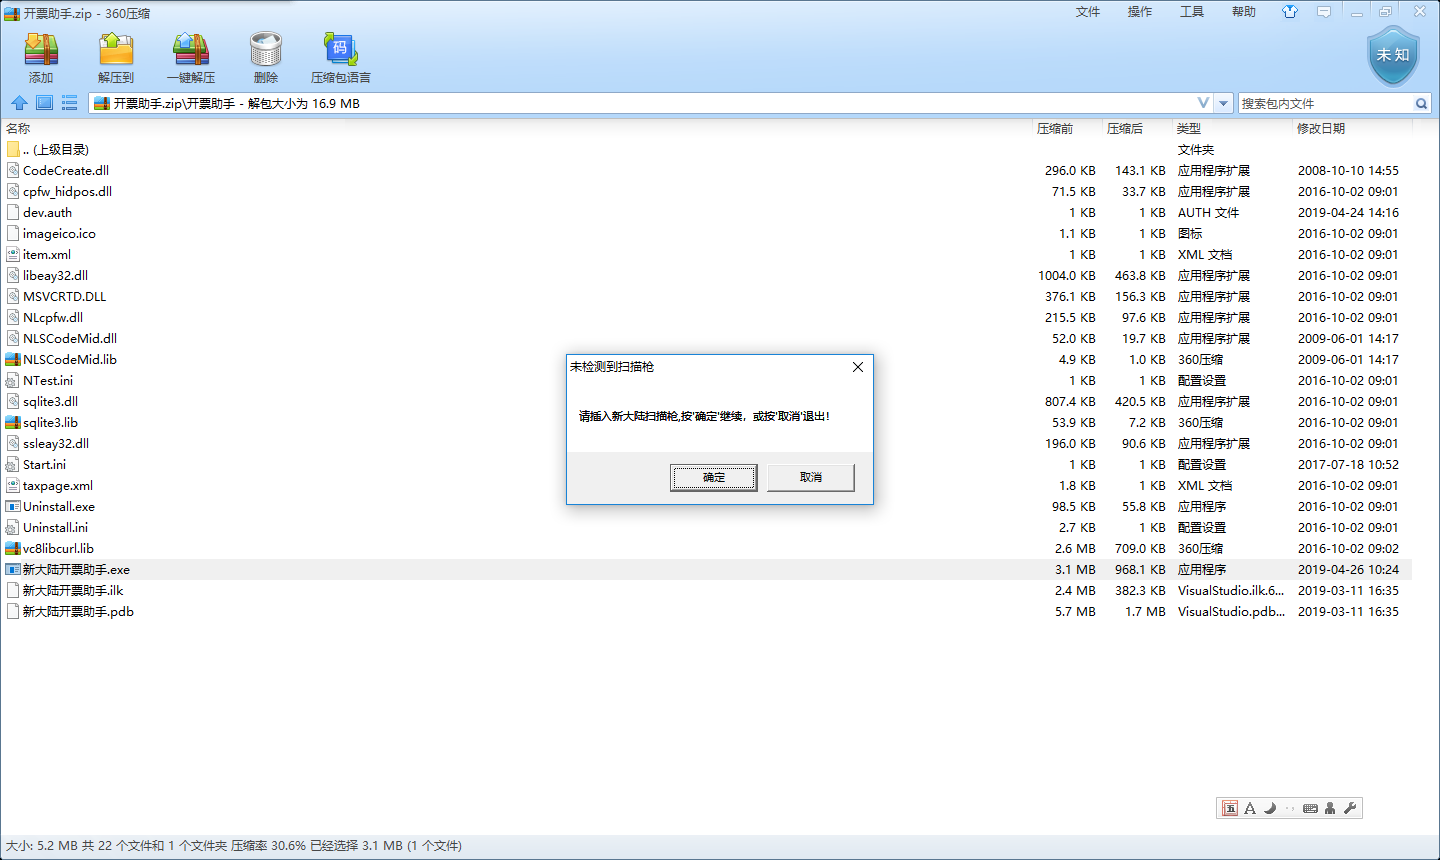Image resolution: width=1440 pixels, height=860 pixels.
Task: Select the file libeay32.dll
Action: click(55, 275)
